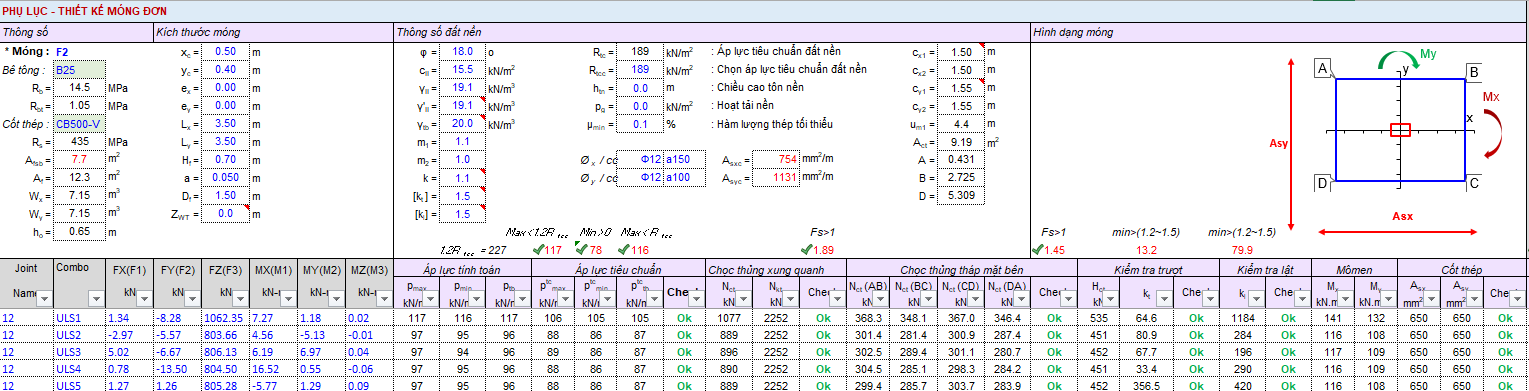Select the Ht value cell 0.70
The width and height of the screenshot is (1529, 391).
(x=225, y=160)
